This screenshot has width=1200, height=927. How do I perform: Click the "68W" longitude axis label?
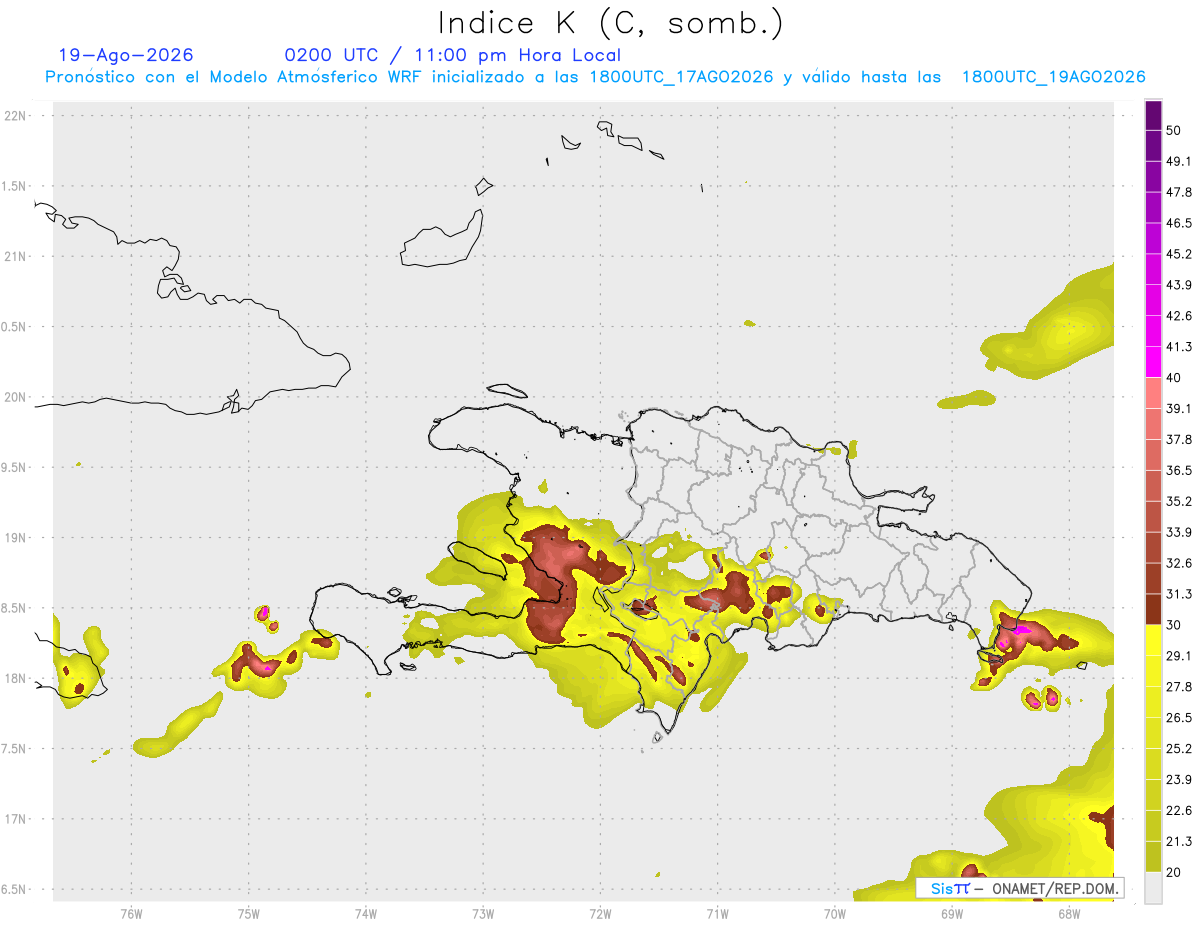coord(1068,913)
